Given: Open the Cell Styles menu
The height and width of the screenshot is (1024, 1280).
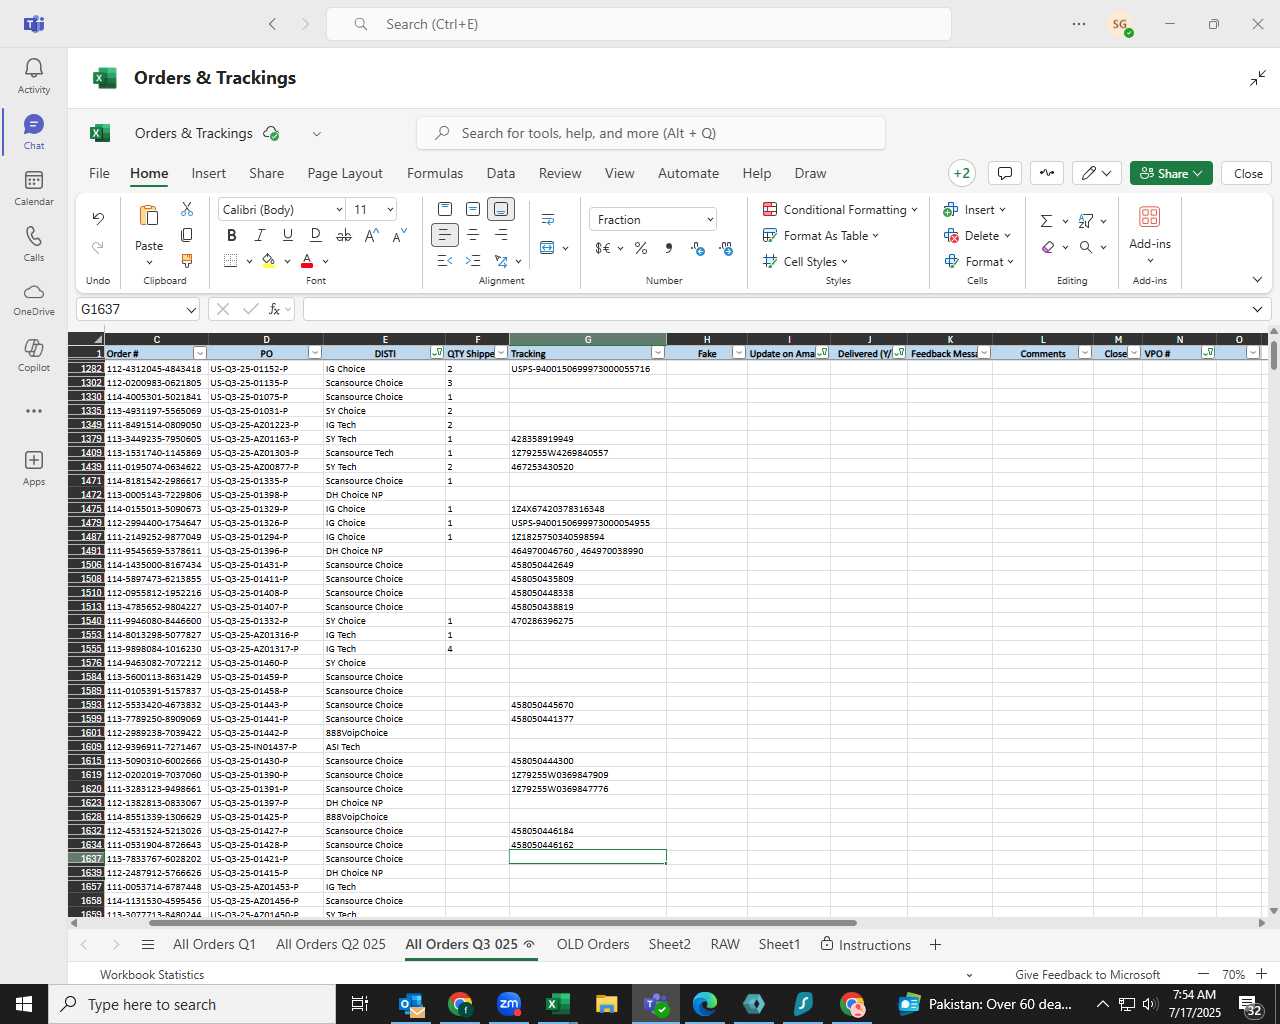Looking at the screenshot, I should pyautogui.click(x=806, y=261).
